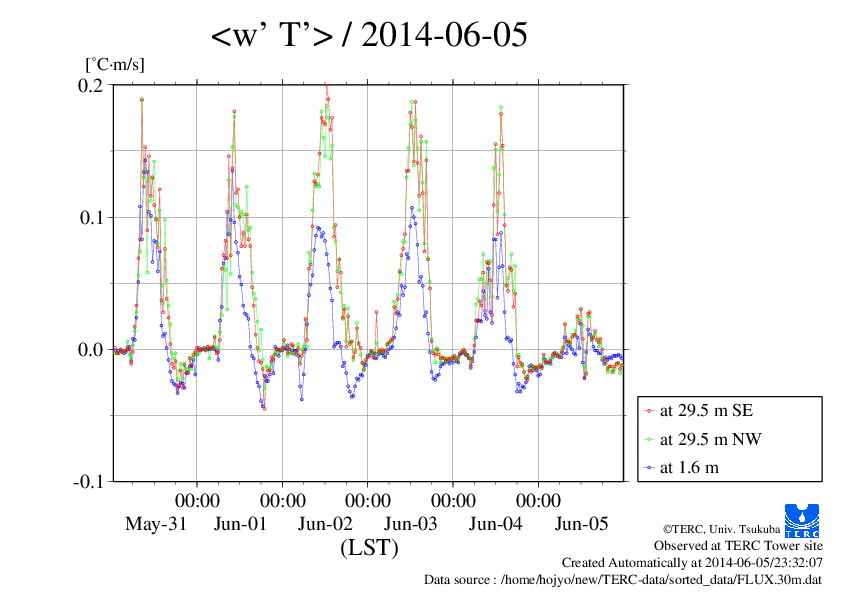The image size is (842, 595).
Task: Select the Jun-05 date label
Action: coord(581,523)
